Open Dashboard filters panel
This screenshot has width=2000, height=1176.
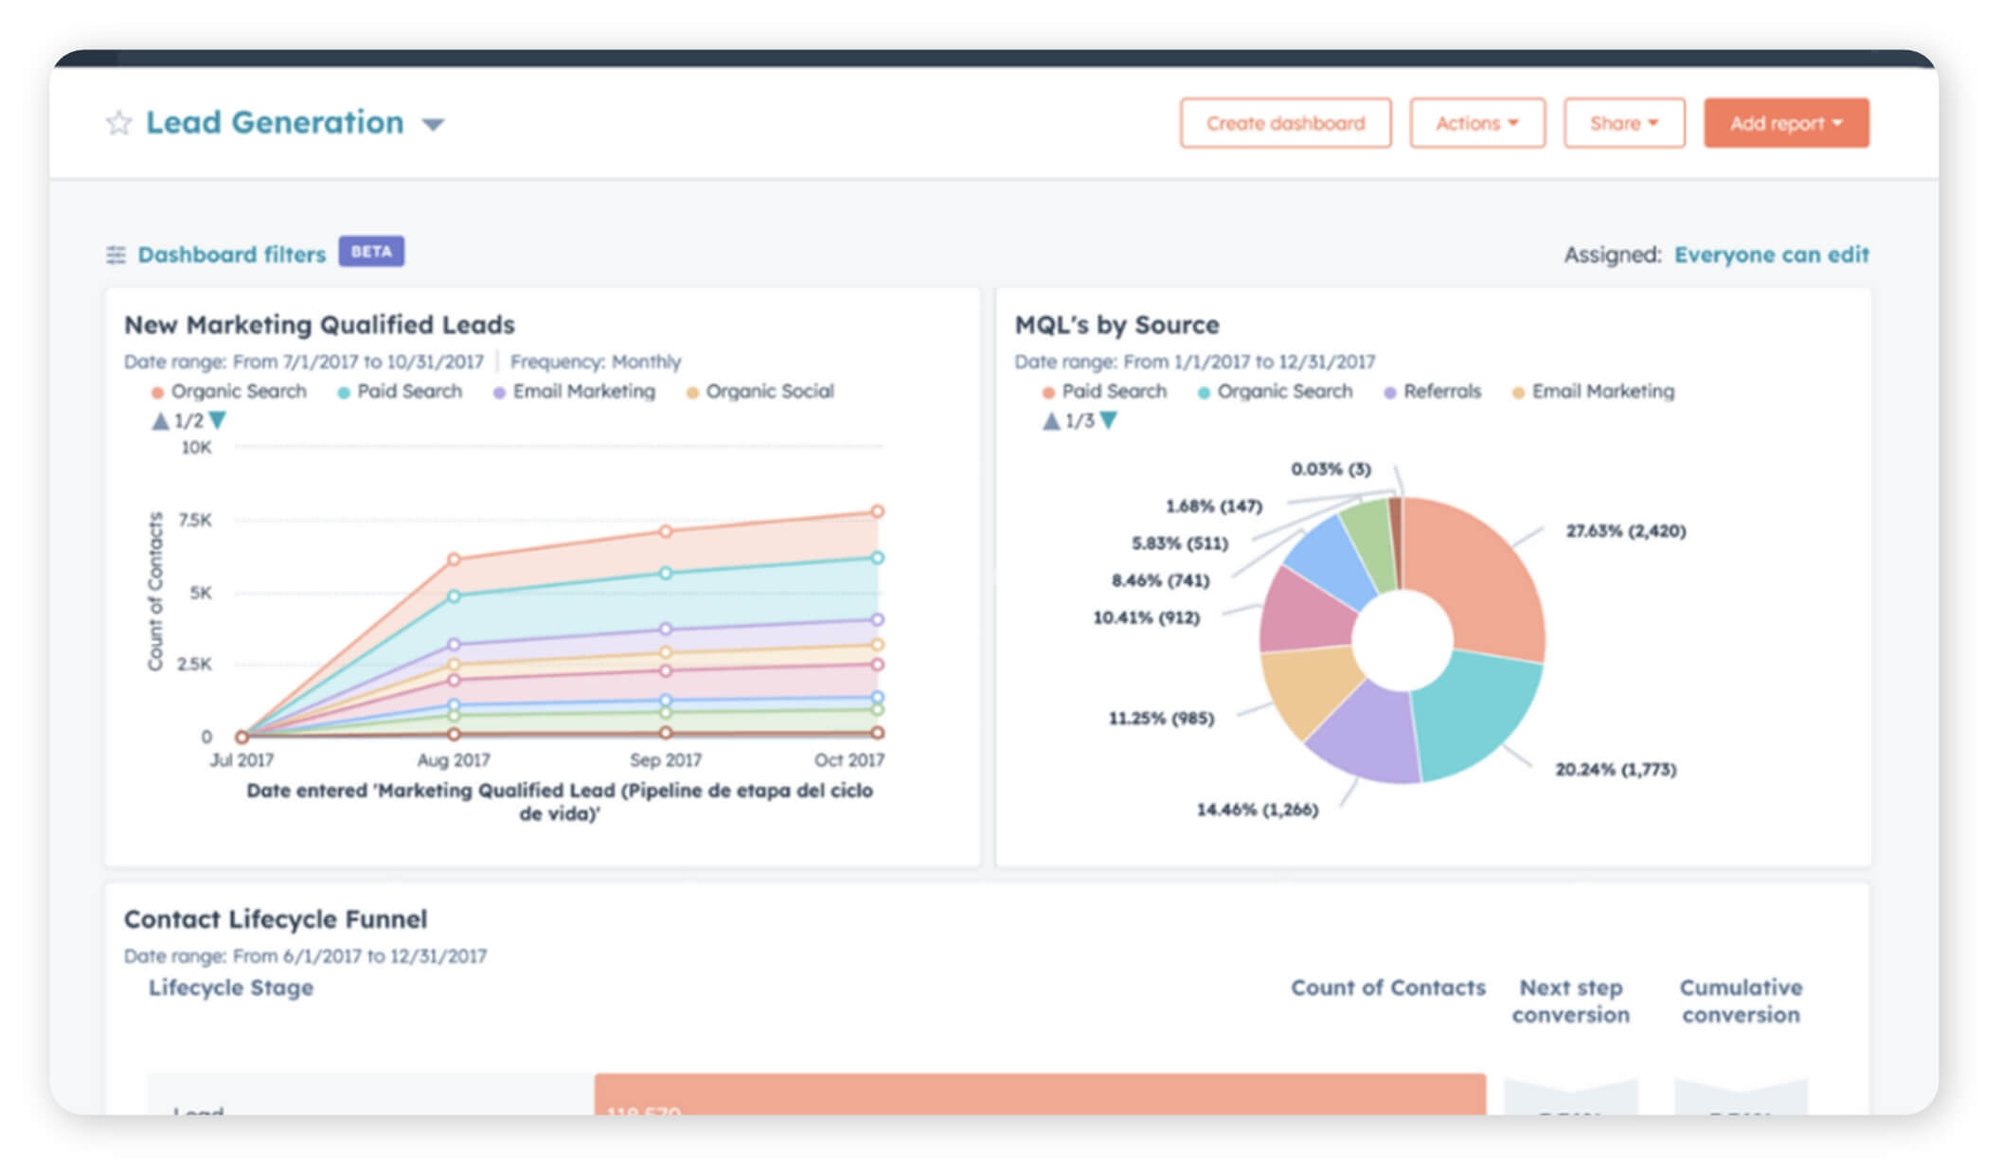[x=232, y=255]
